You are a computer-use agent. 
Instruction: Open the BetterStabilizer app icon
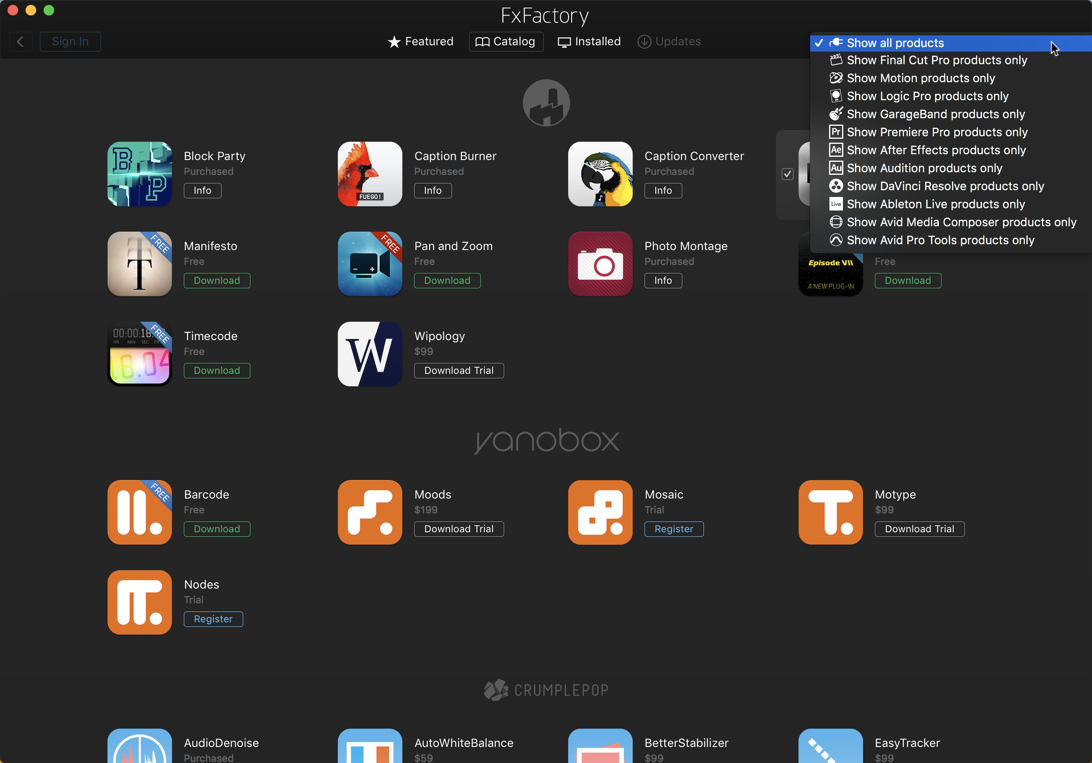pyautogui.click(x=600, y=746)
